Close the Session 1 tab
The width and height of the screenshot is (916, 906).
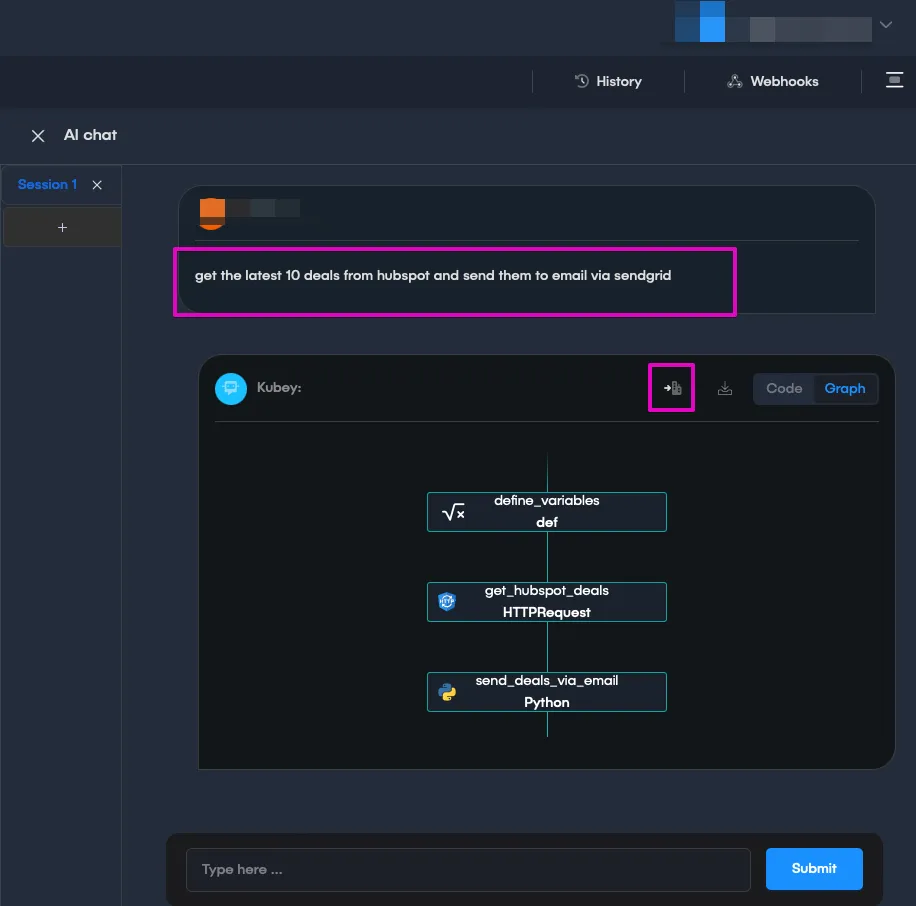97,185
